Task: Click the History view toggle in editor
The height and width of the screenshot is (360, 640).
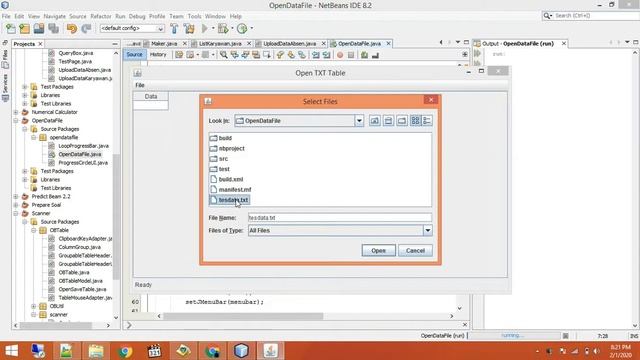Action: pos(158,54)
